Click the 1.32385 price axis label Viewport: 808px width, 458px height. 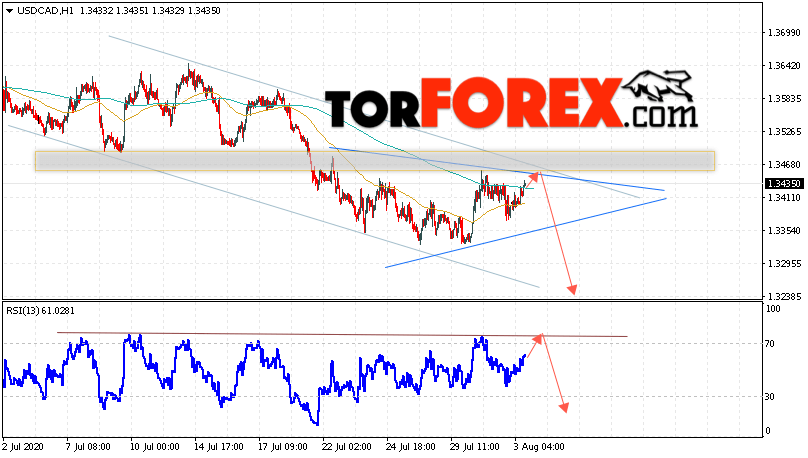click(x=784, y=297)
